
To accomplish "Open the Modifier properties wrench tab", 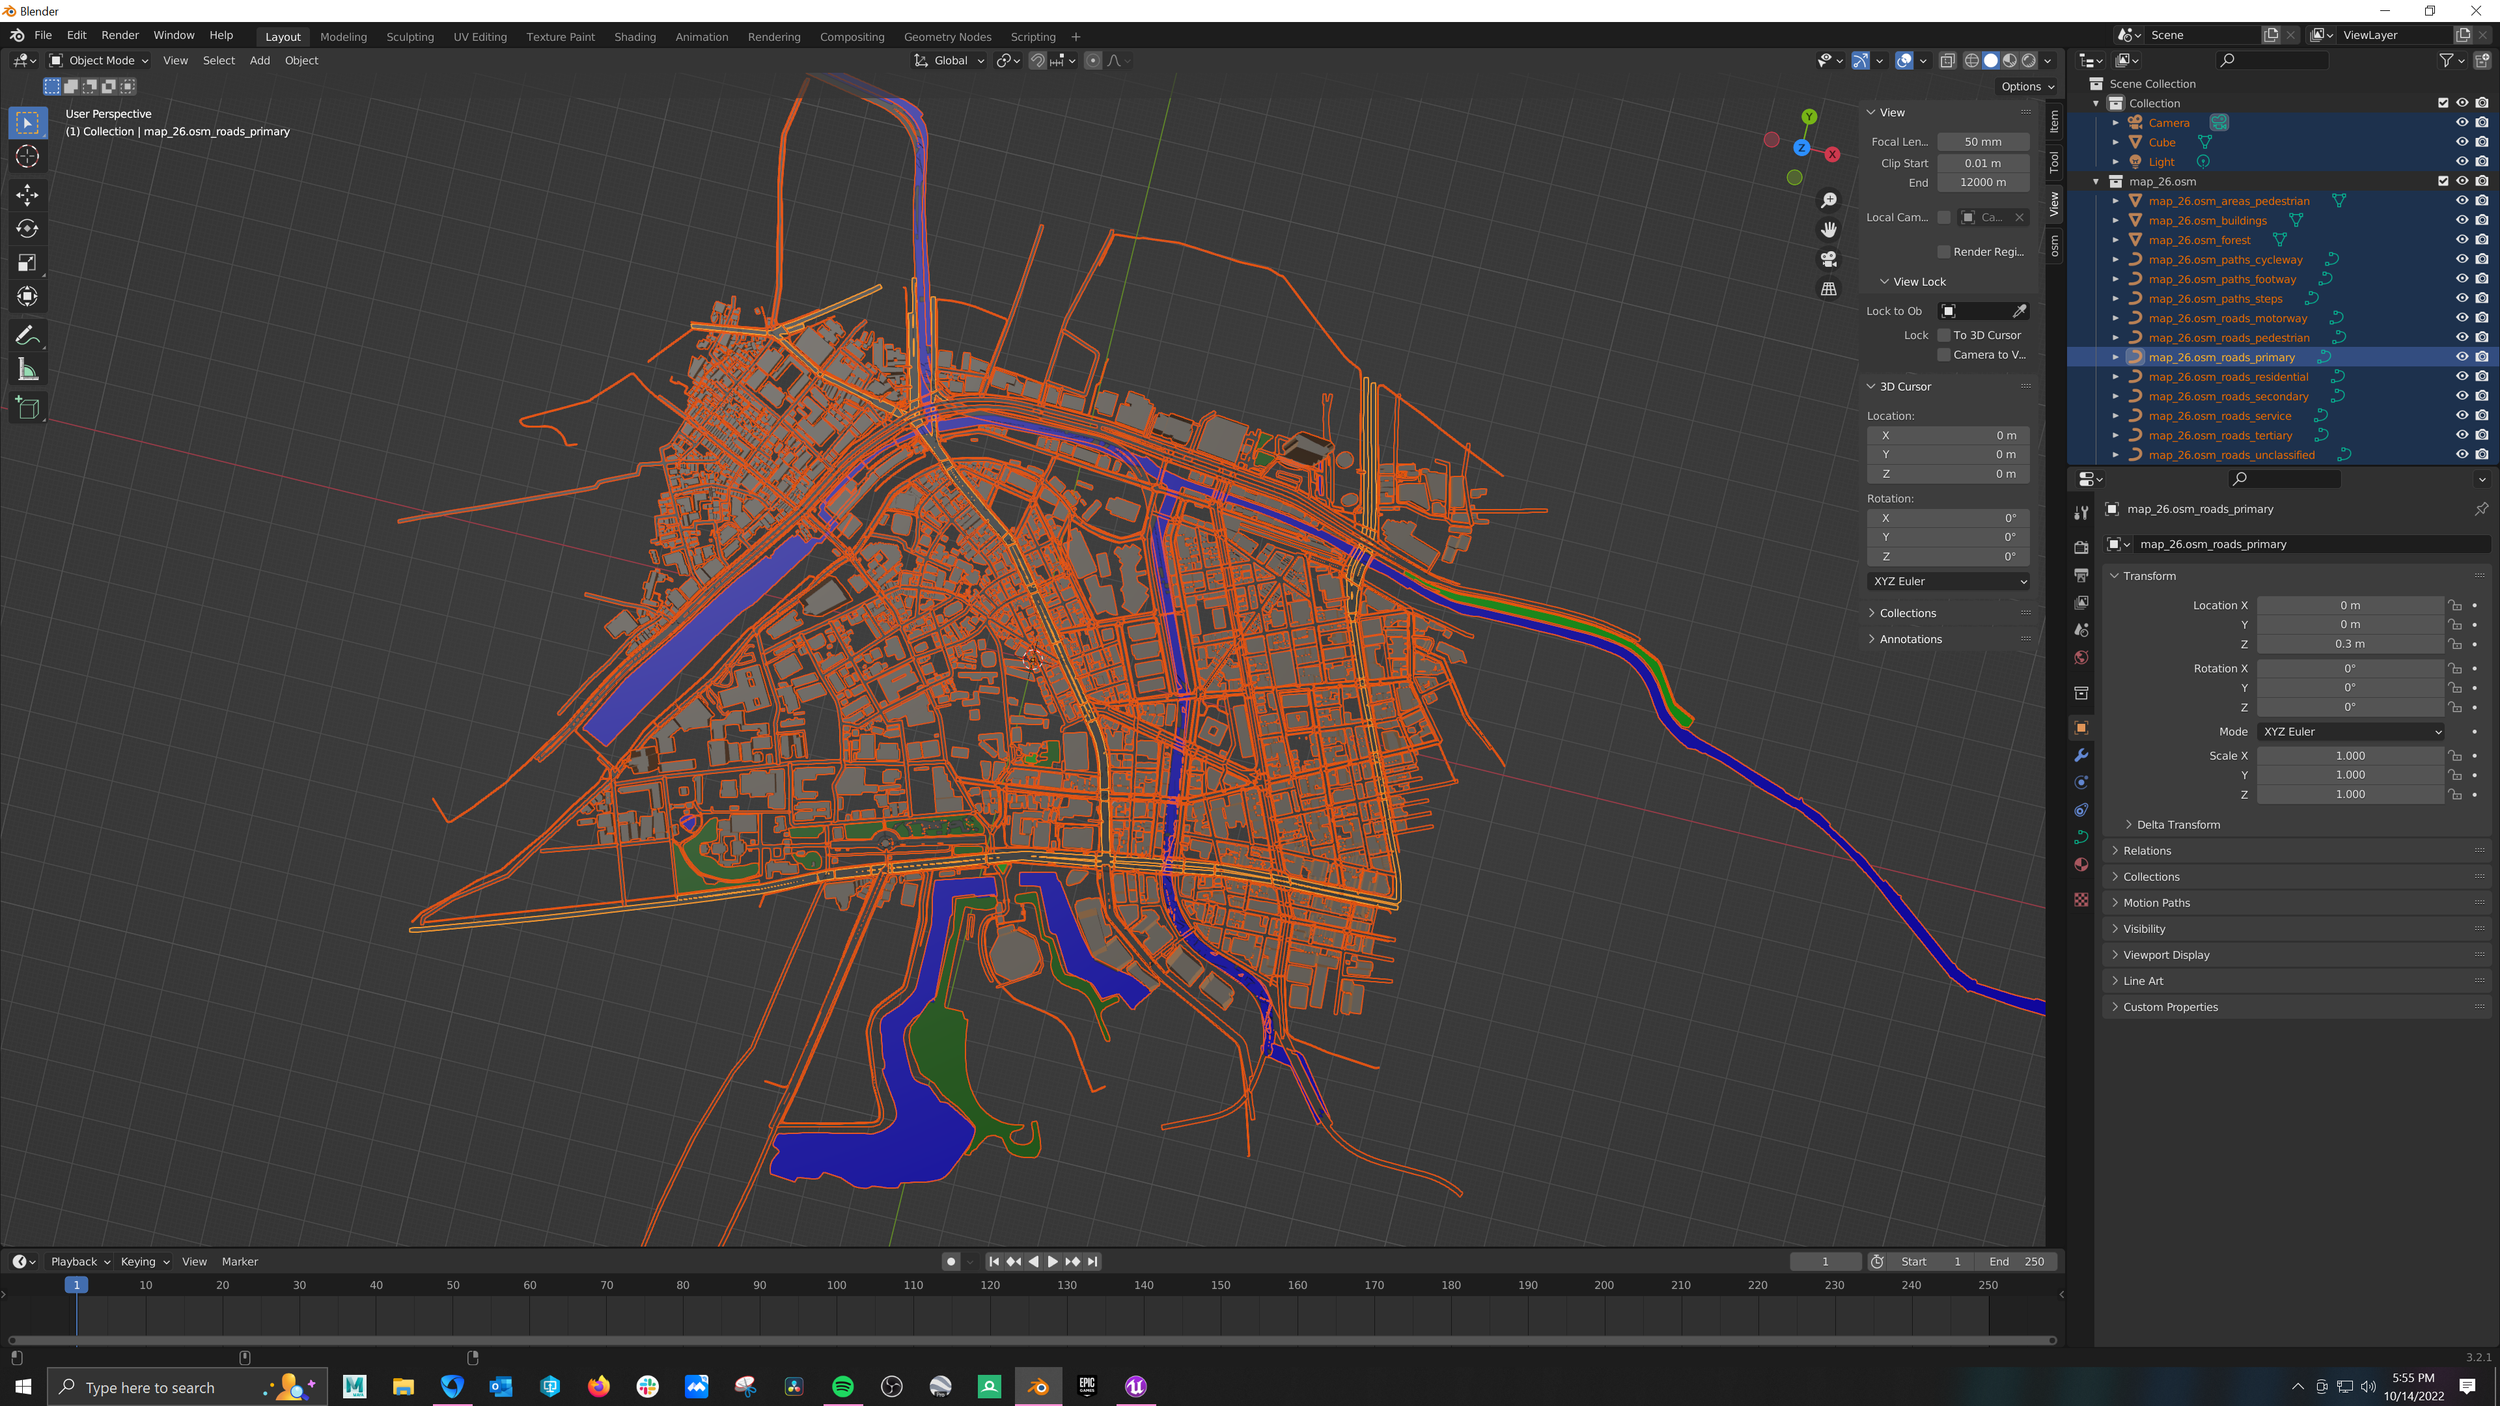I will coord(2081,755).
